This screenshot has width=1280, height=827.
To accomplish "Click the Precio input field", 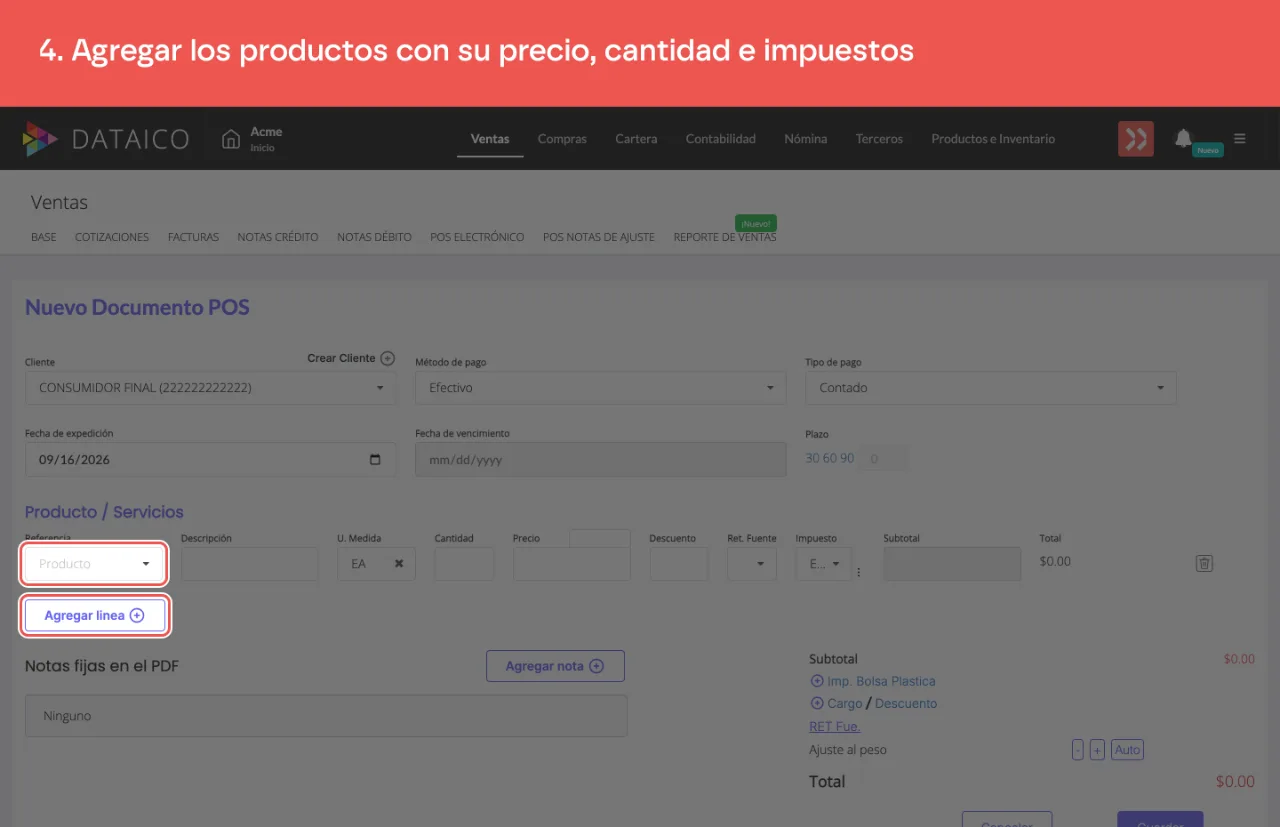I will click(x=572, y=564).
